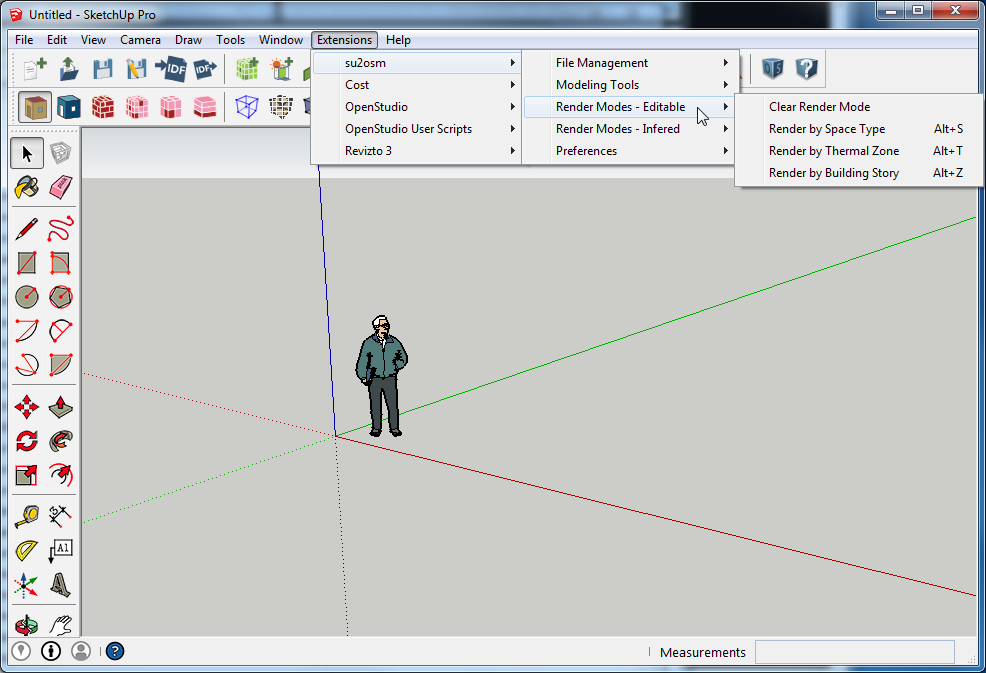
Task: Select the Move tool with red arrows
Action: (27, 407)
